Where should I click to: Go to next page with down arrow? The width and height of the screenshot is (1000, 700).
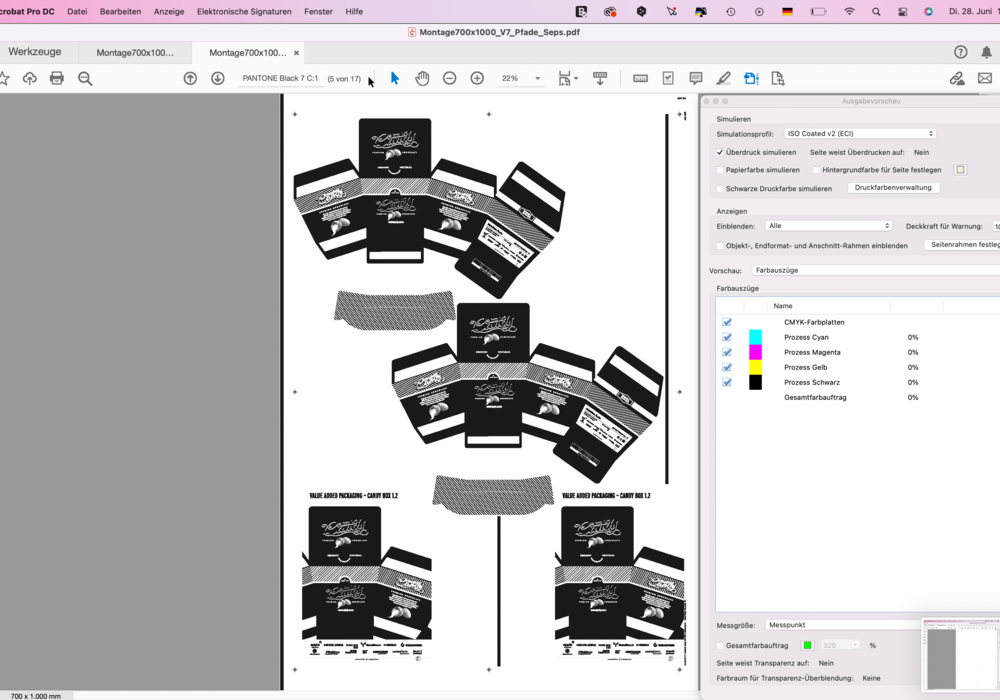tap(217, 78)
